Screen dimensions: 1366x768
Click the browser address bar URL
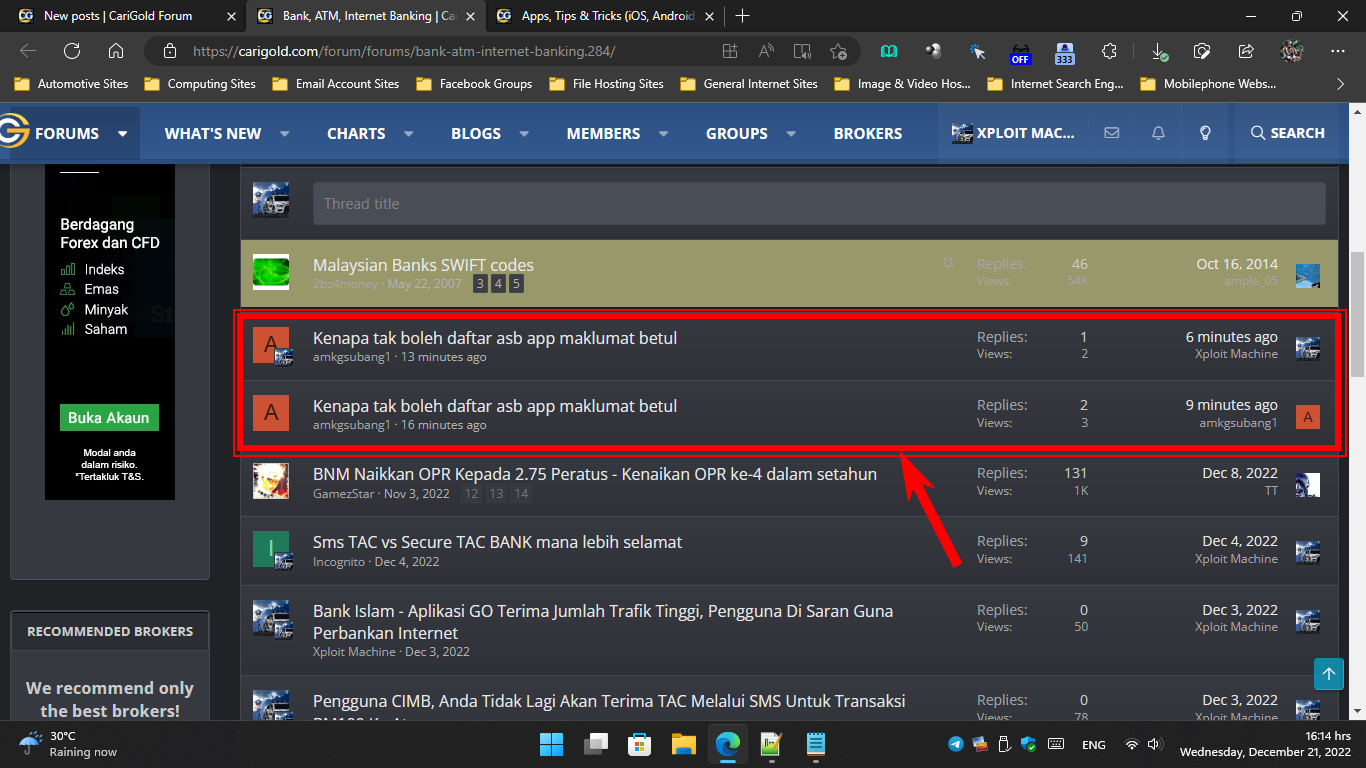coord(404,51)
